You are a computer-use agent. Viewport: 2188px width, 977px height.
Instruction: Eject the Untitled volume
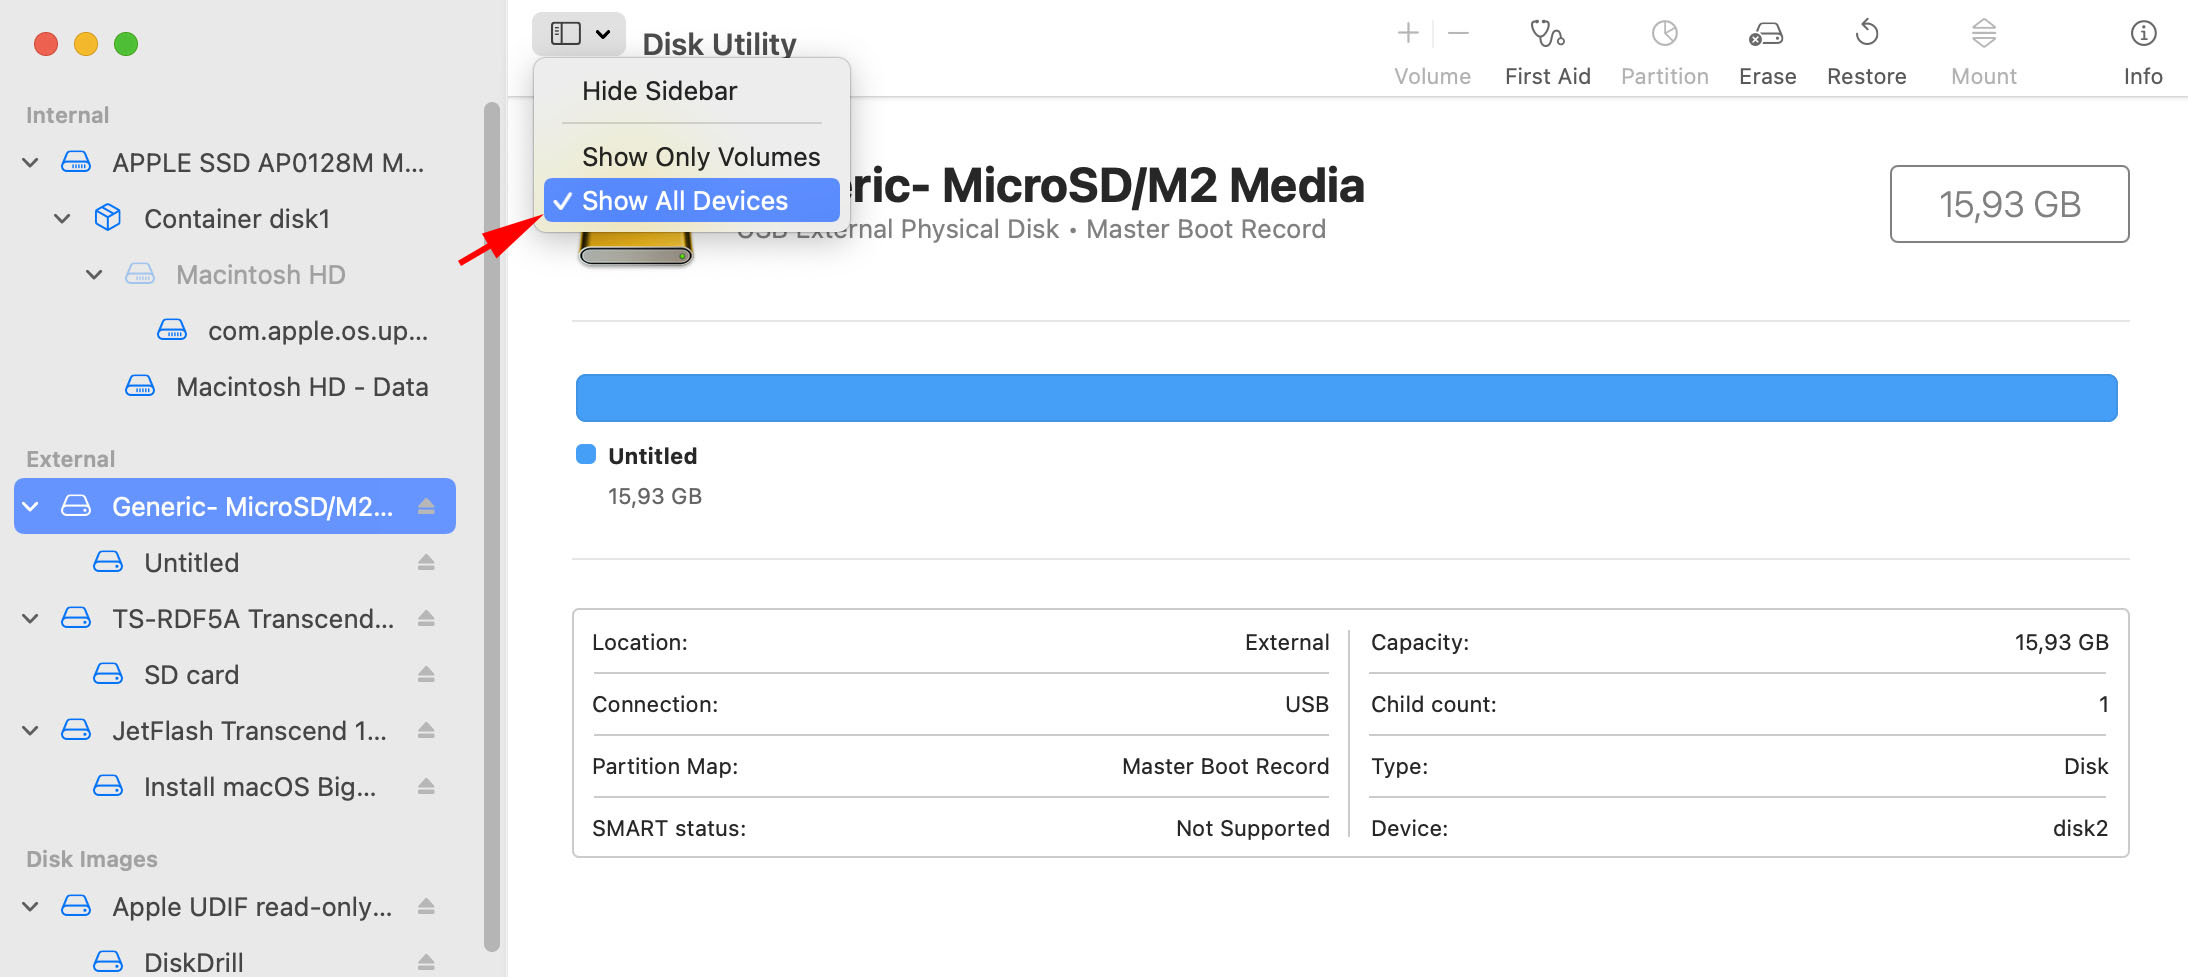pos(426,562)
